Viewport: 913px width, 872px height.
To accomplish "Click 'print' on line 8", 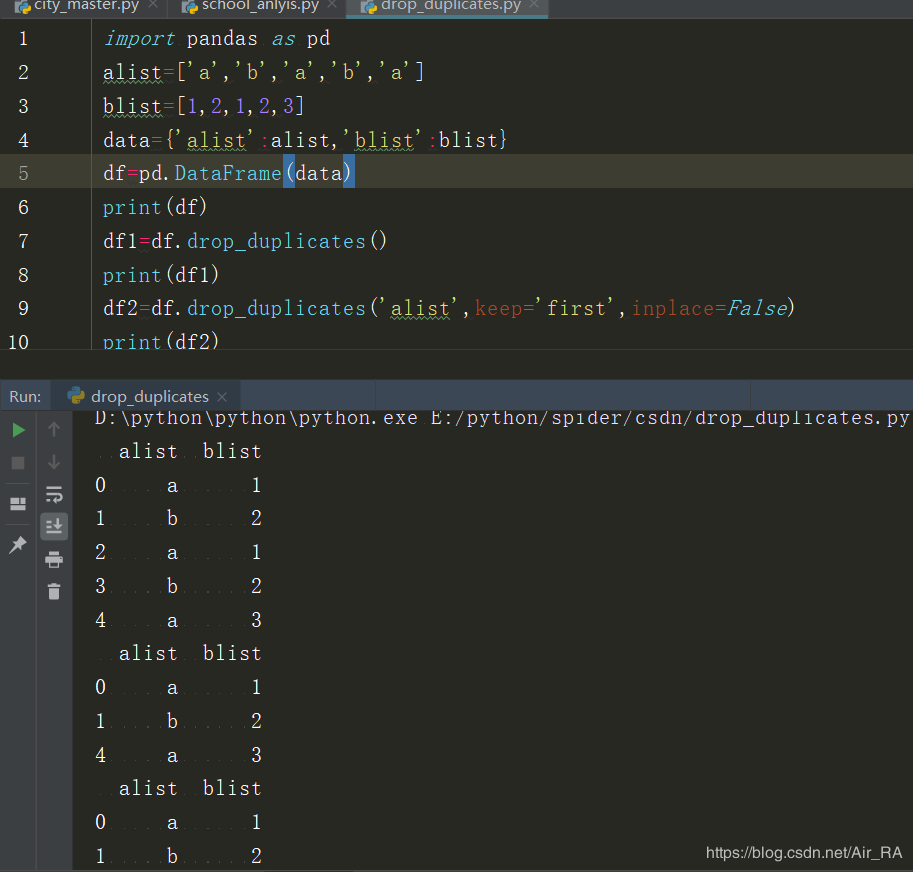I will click(x=132, y=275).
